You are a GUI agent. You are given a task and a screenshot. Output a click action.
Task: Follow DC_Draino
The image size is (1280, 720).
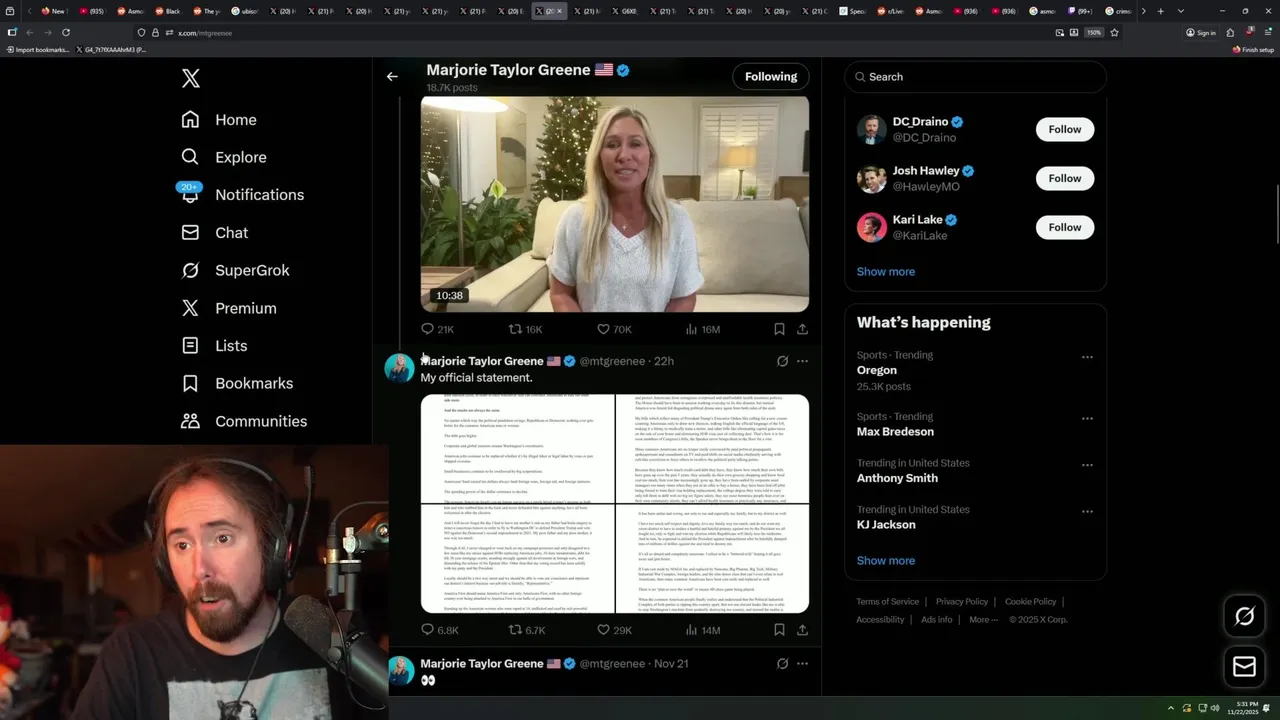[x=1064, y=129]
